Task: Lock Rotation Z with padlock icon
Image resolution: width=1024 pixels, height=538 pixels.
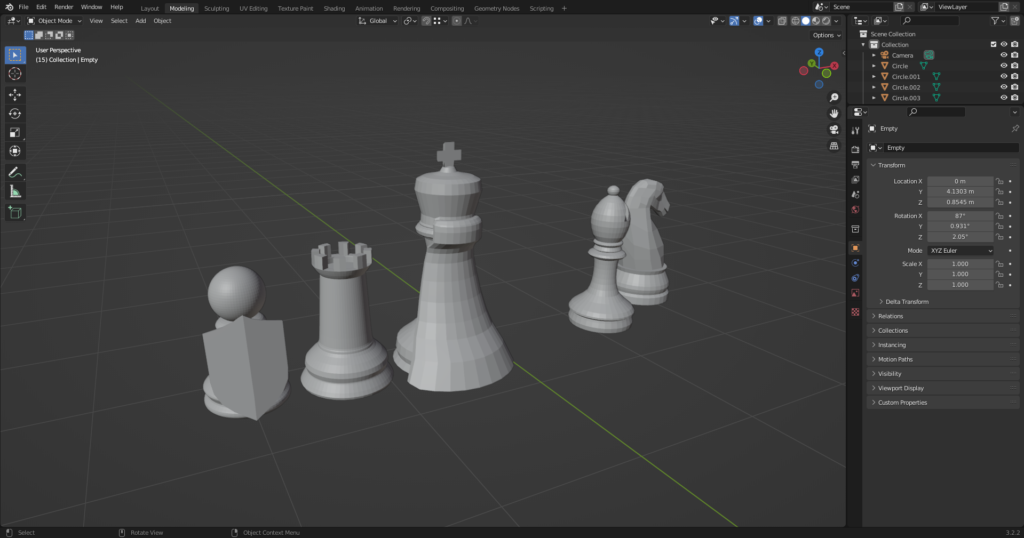Action: tap(1000, 237)
